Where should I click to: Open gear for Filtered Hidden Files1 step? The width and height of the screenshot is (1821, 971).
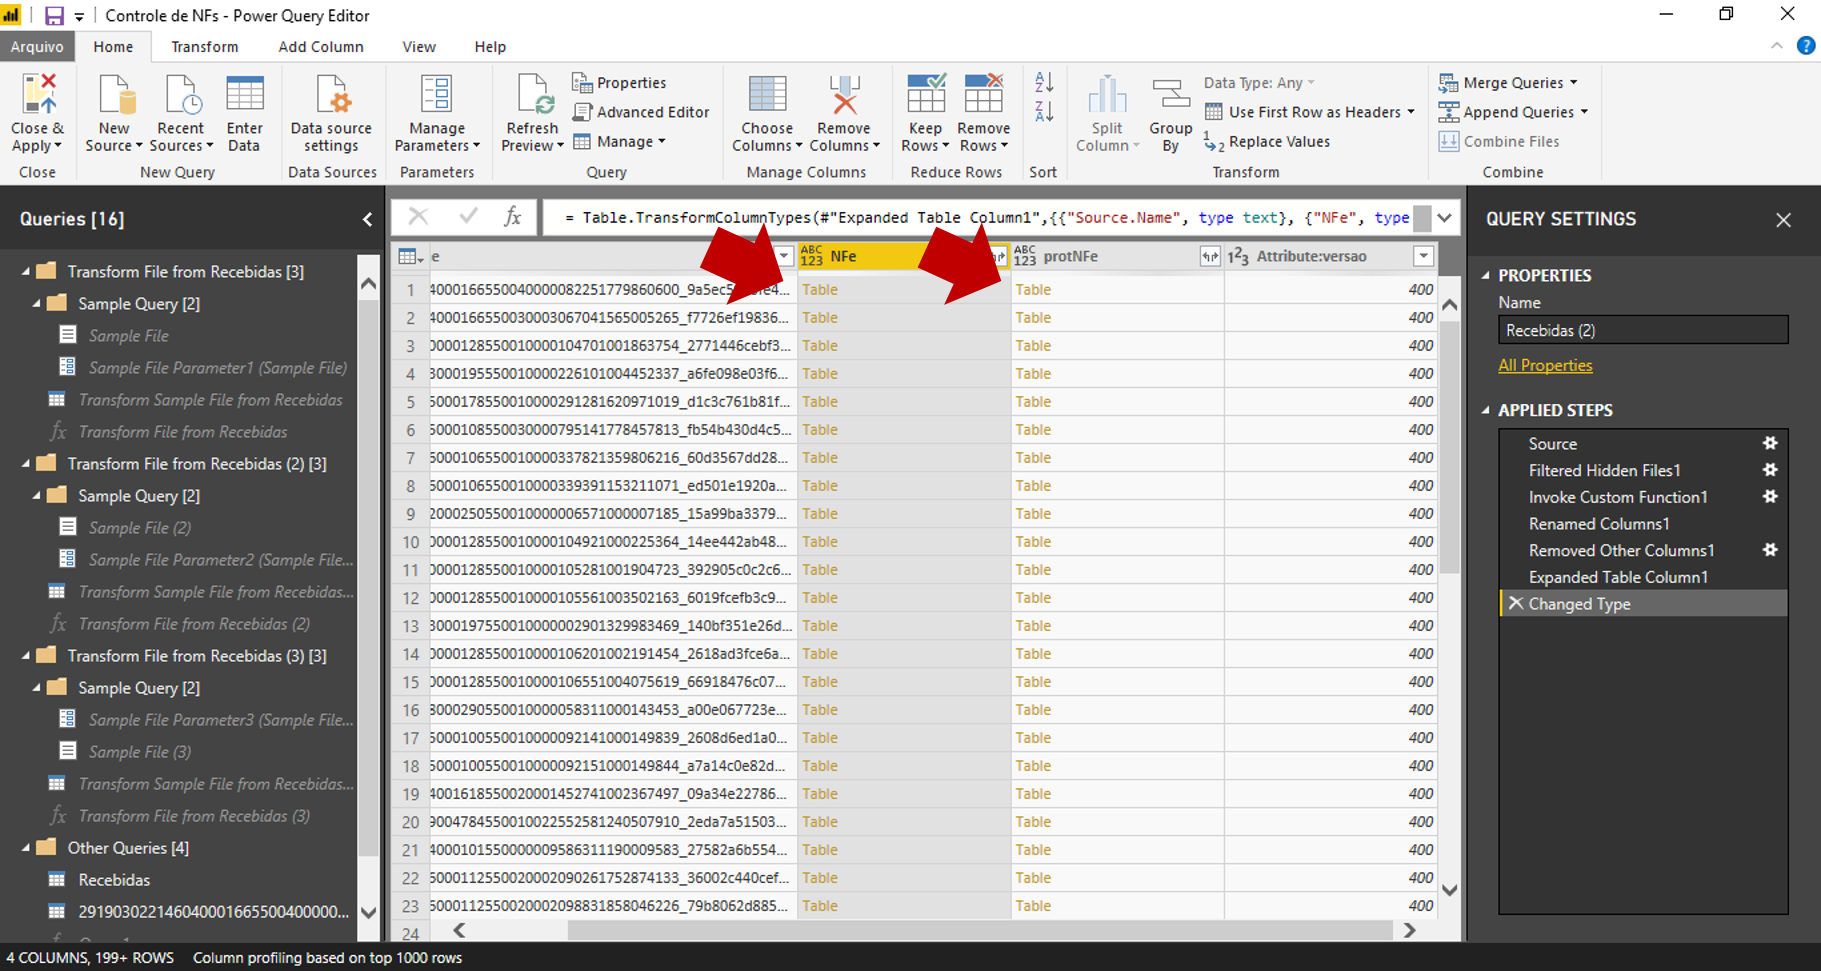1770,470
